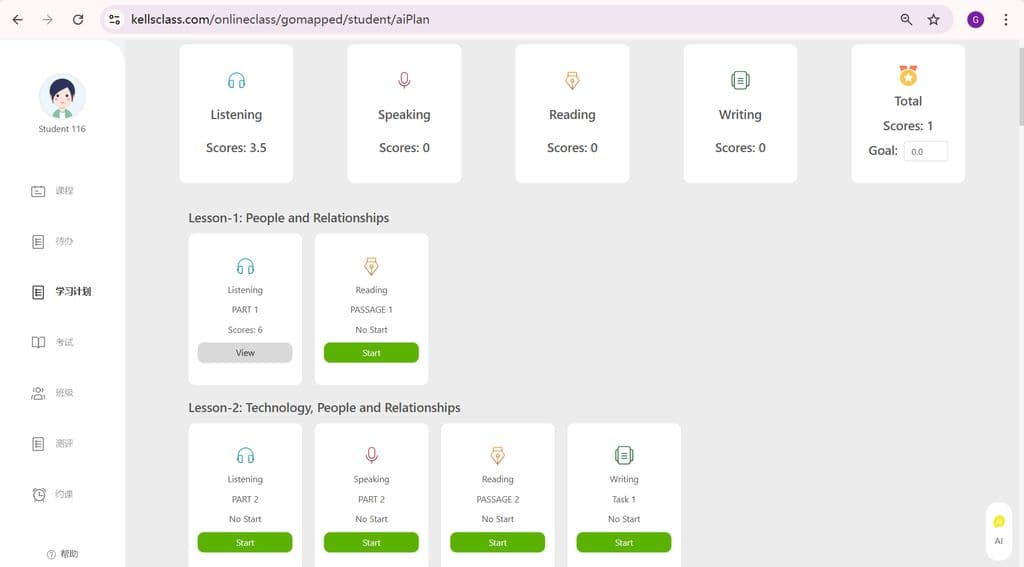Image resolution: width=1024 pixels, height=567 pixels.
Task: Open the Chrome three-dot menu
Action: pos(1005,19)
